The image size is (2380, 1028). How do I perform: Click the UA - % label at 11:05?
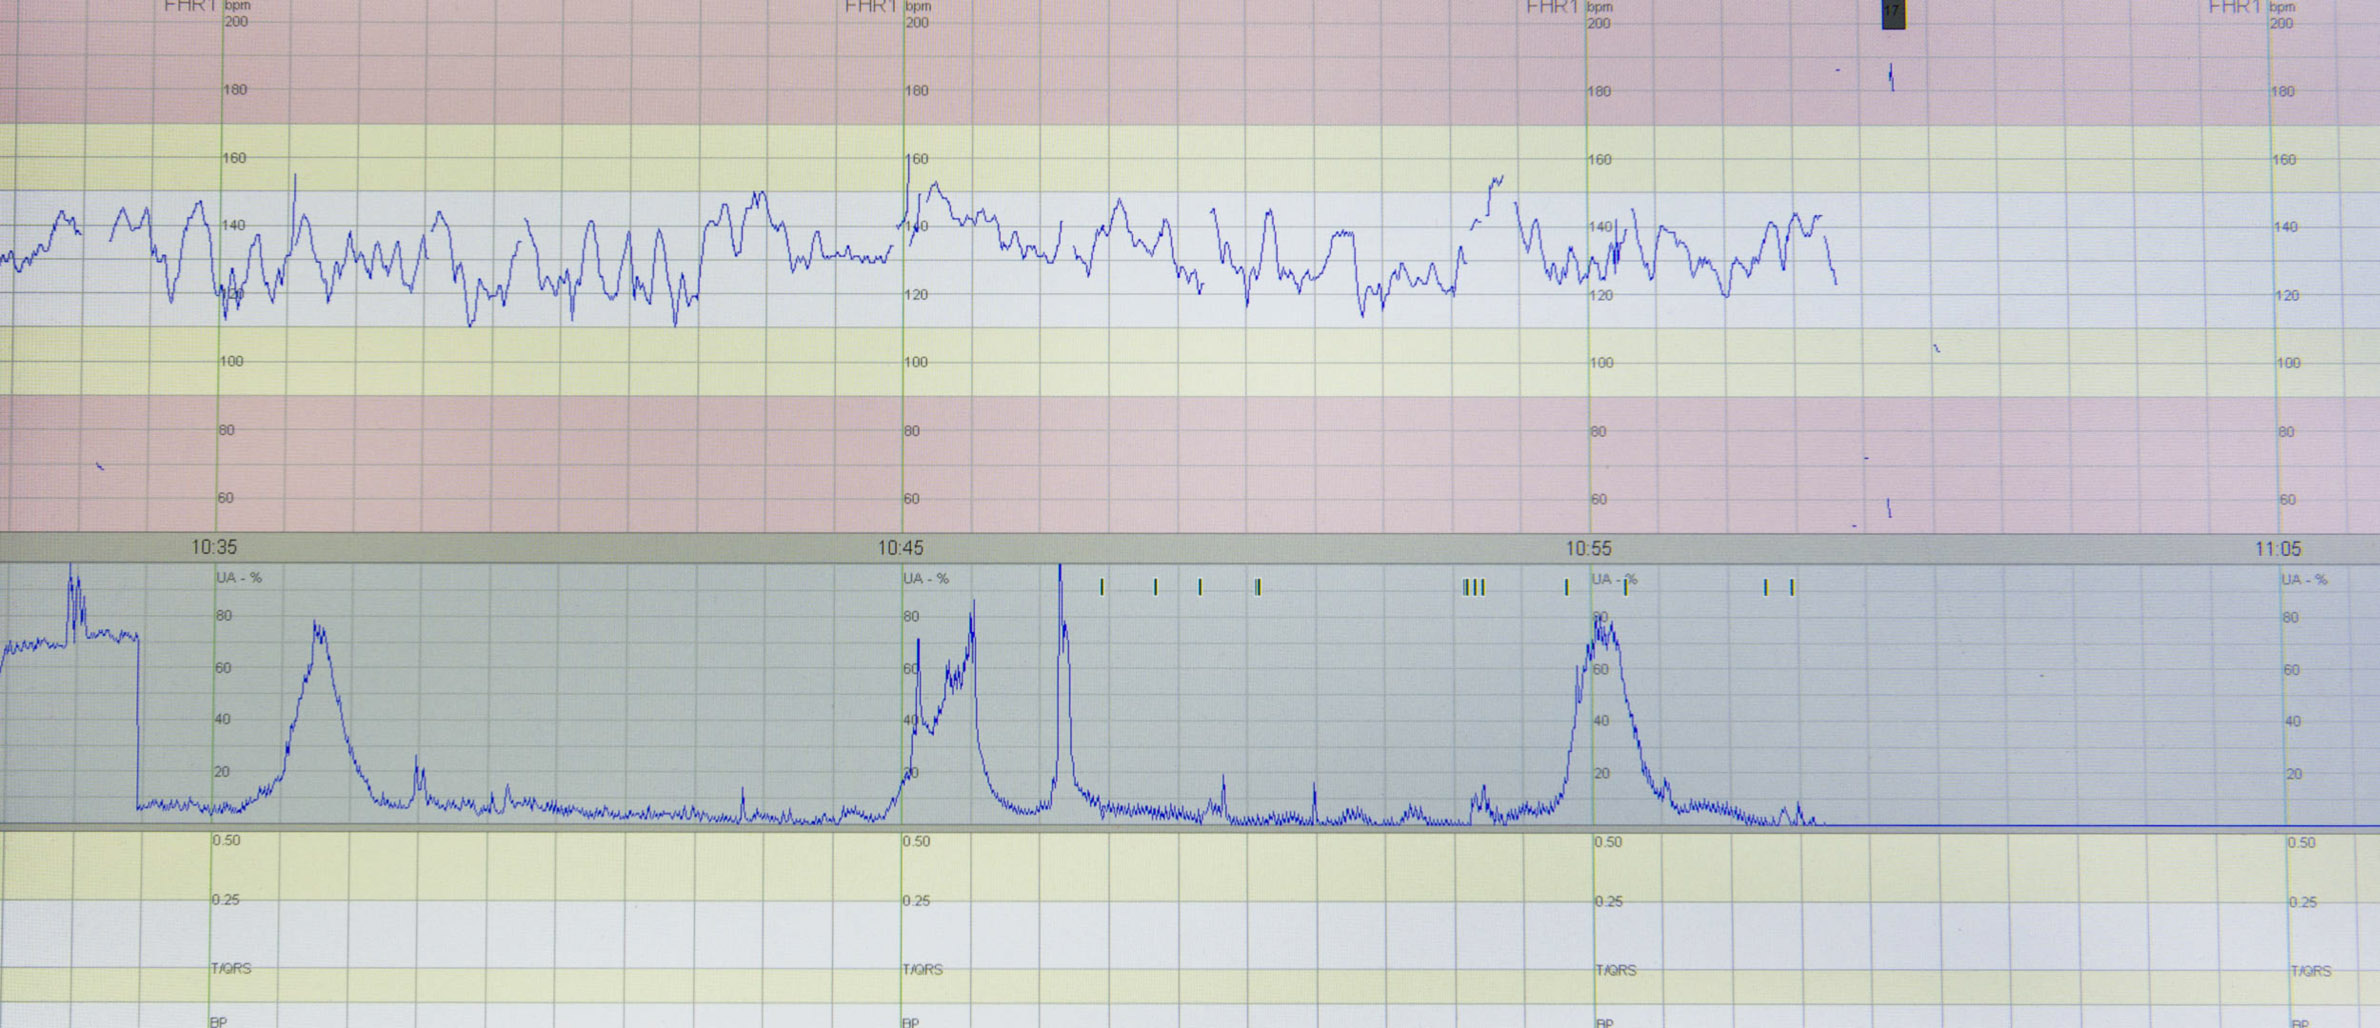click(x=2303, y=580)
